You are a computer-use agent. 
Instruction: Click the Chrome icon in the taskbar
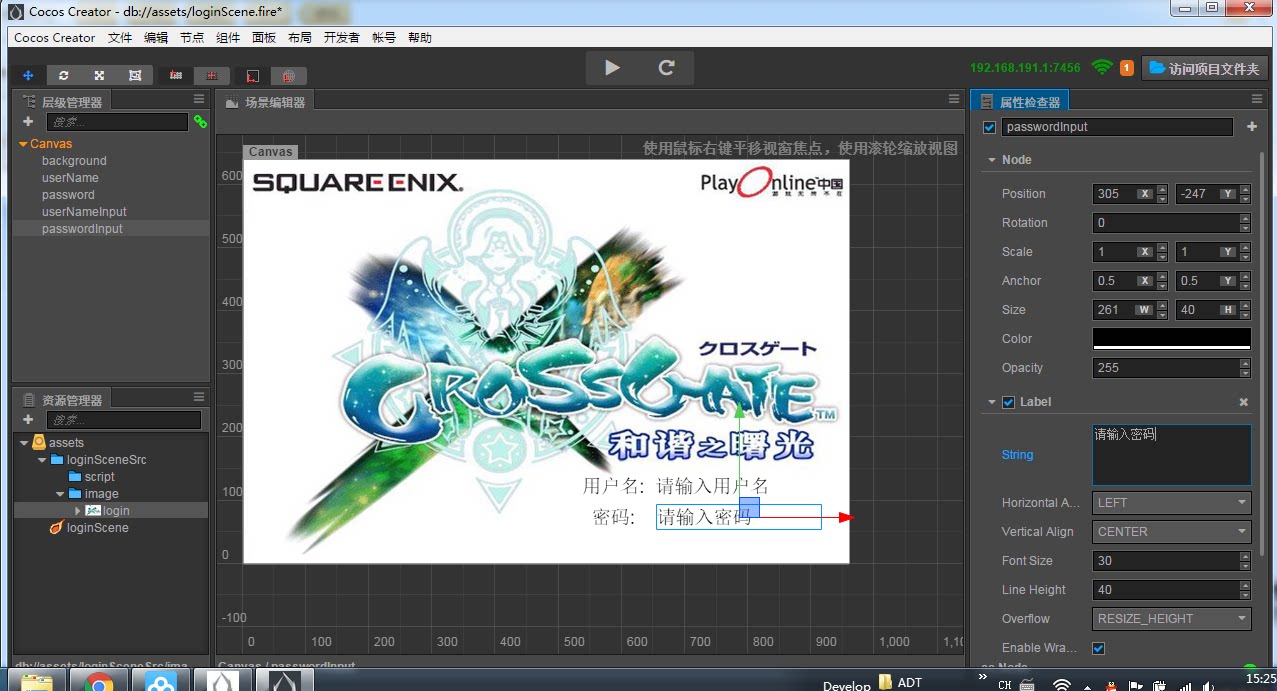[x=98, y=682]
